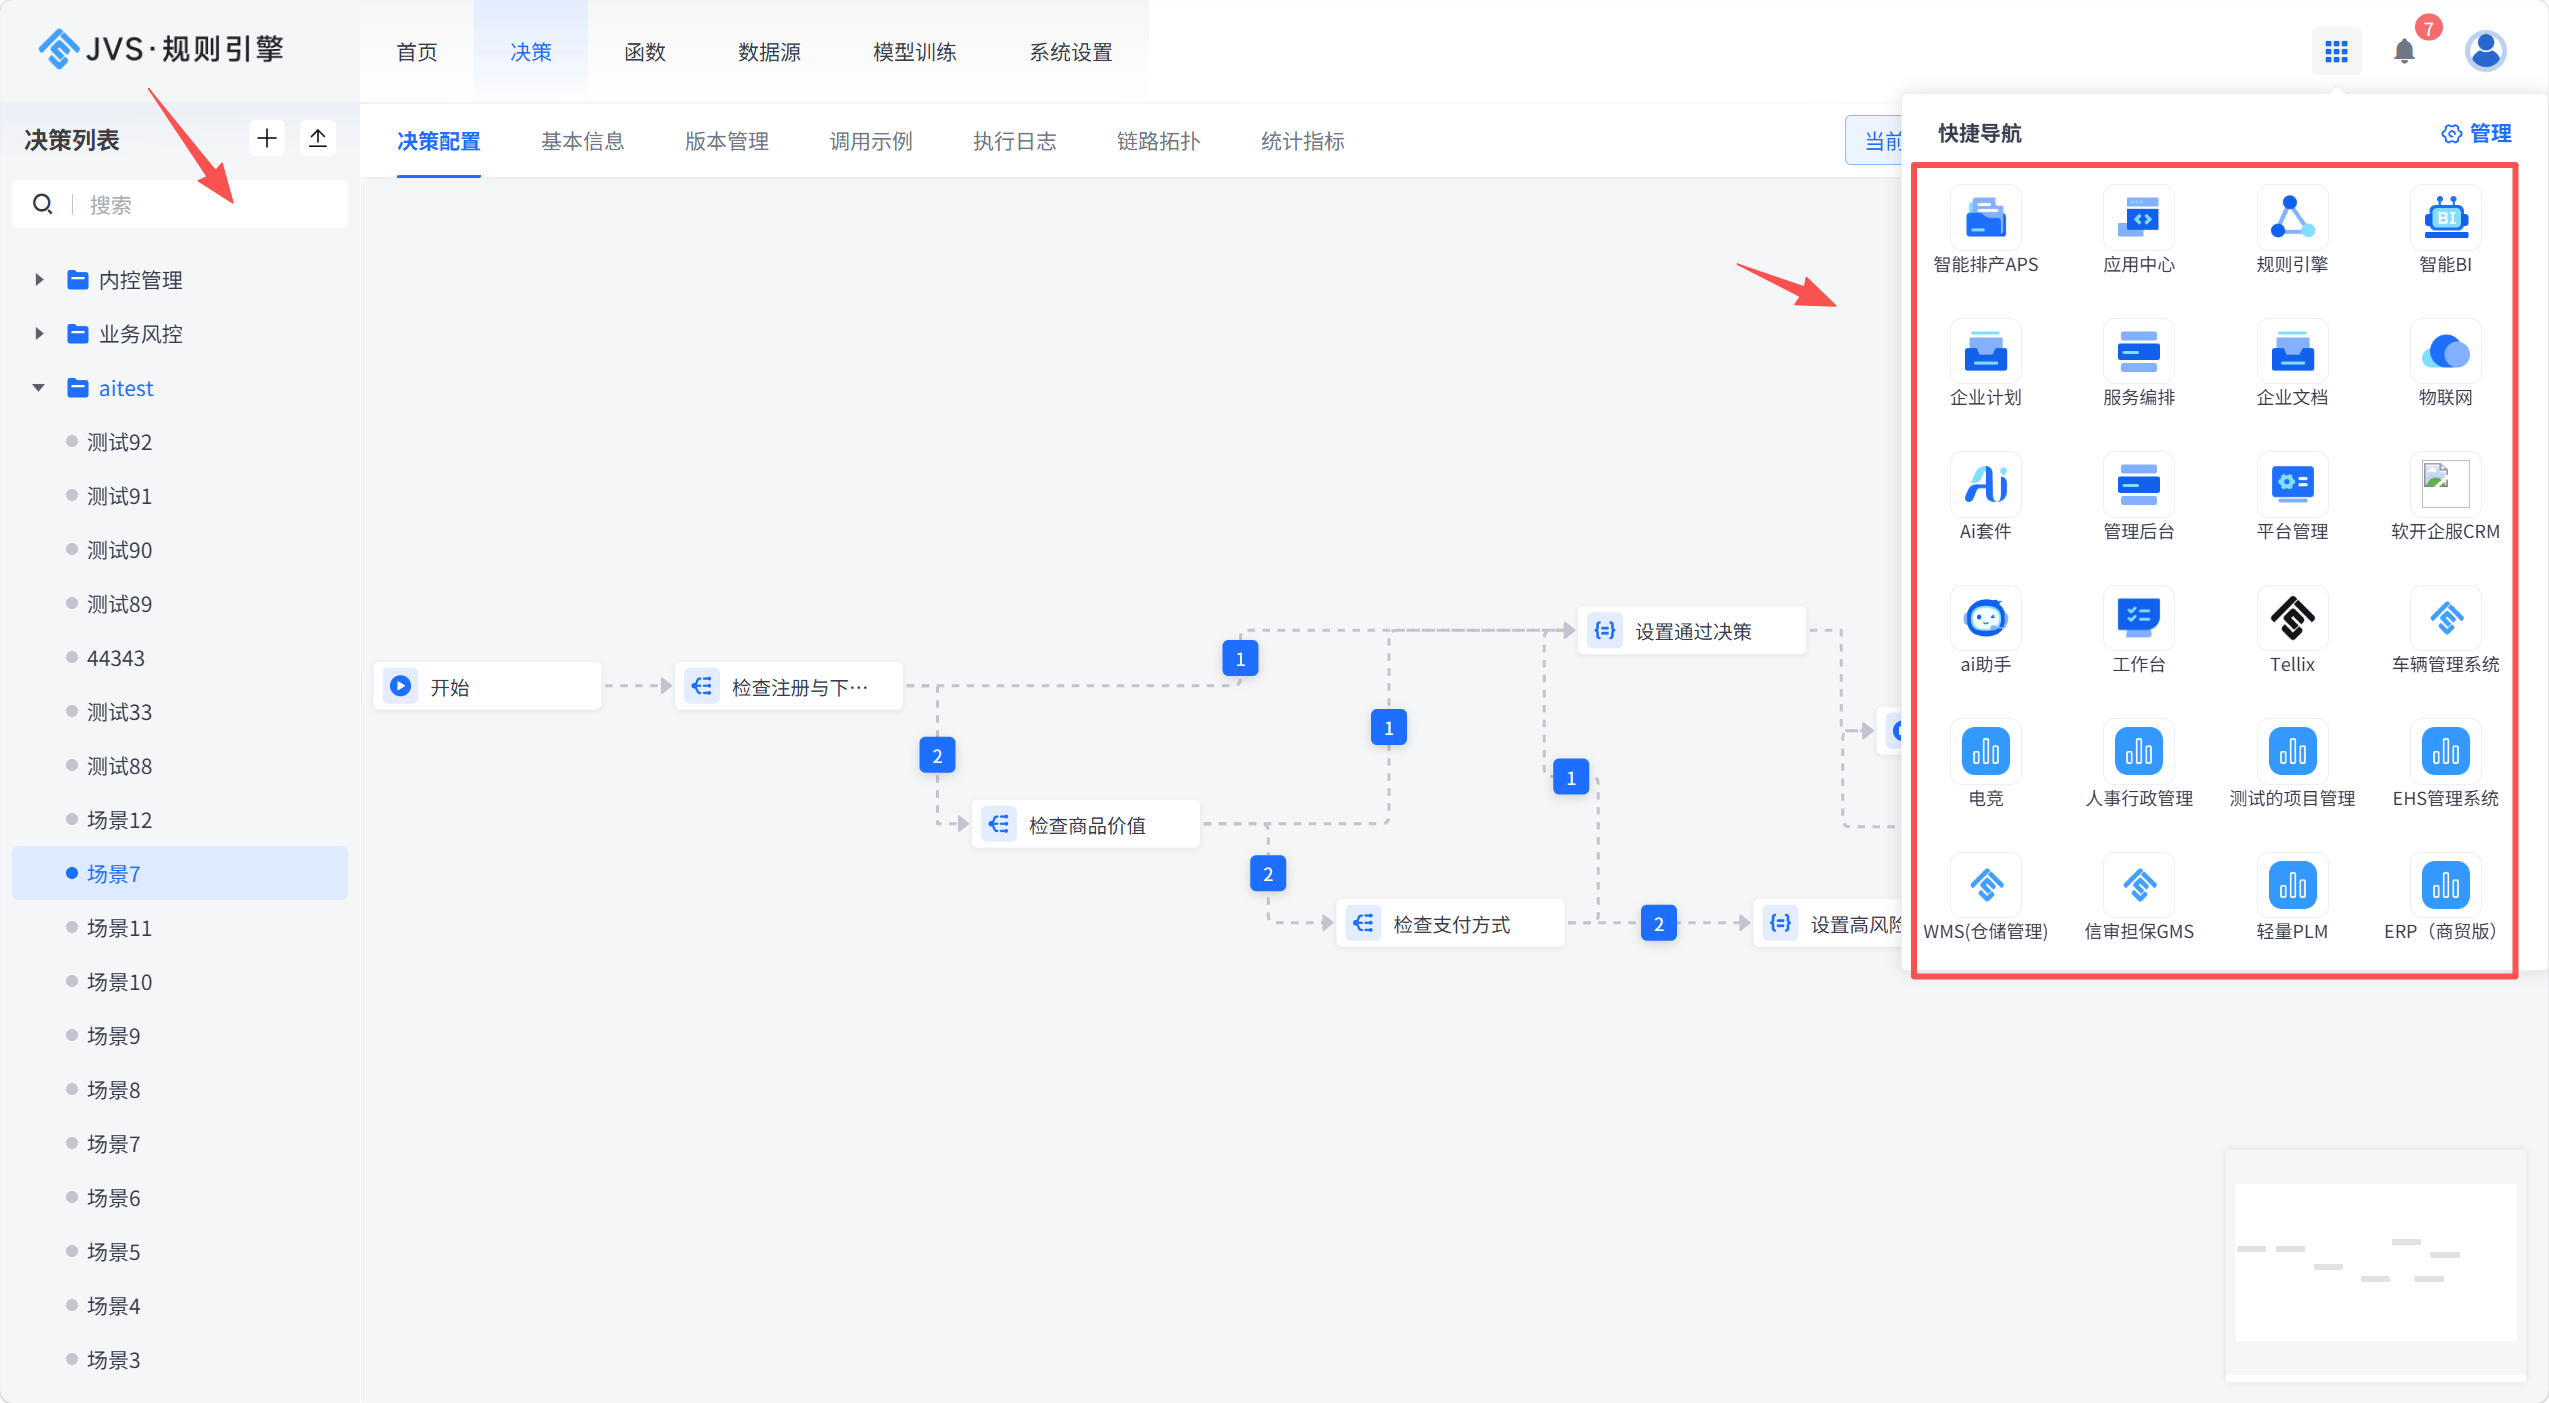Launch the 电竞 app icon
Screen dimensions: 2549x1403
(x=1985, y=751)
